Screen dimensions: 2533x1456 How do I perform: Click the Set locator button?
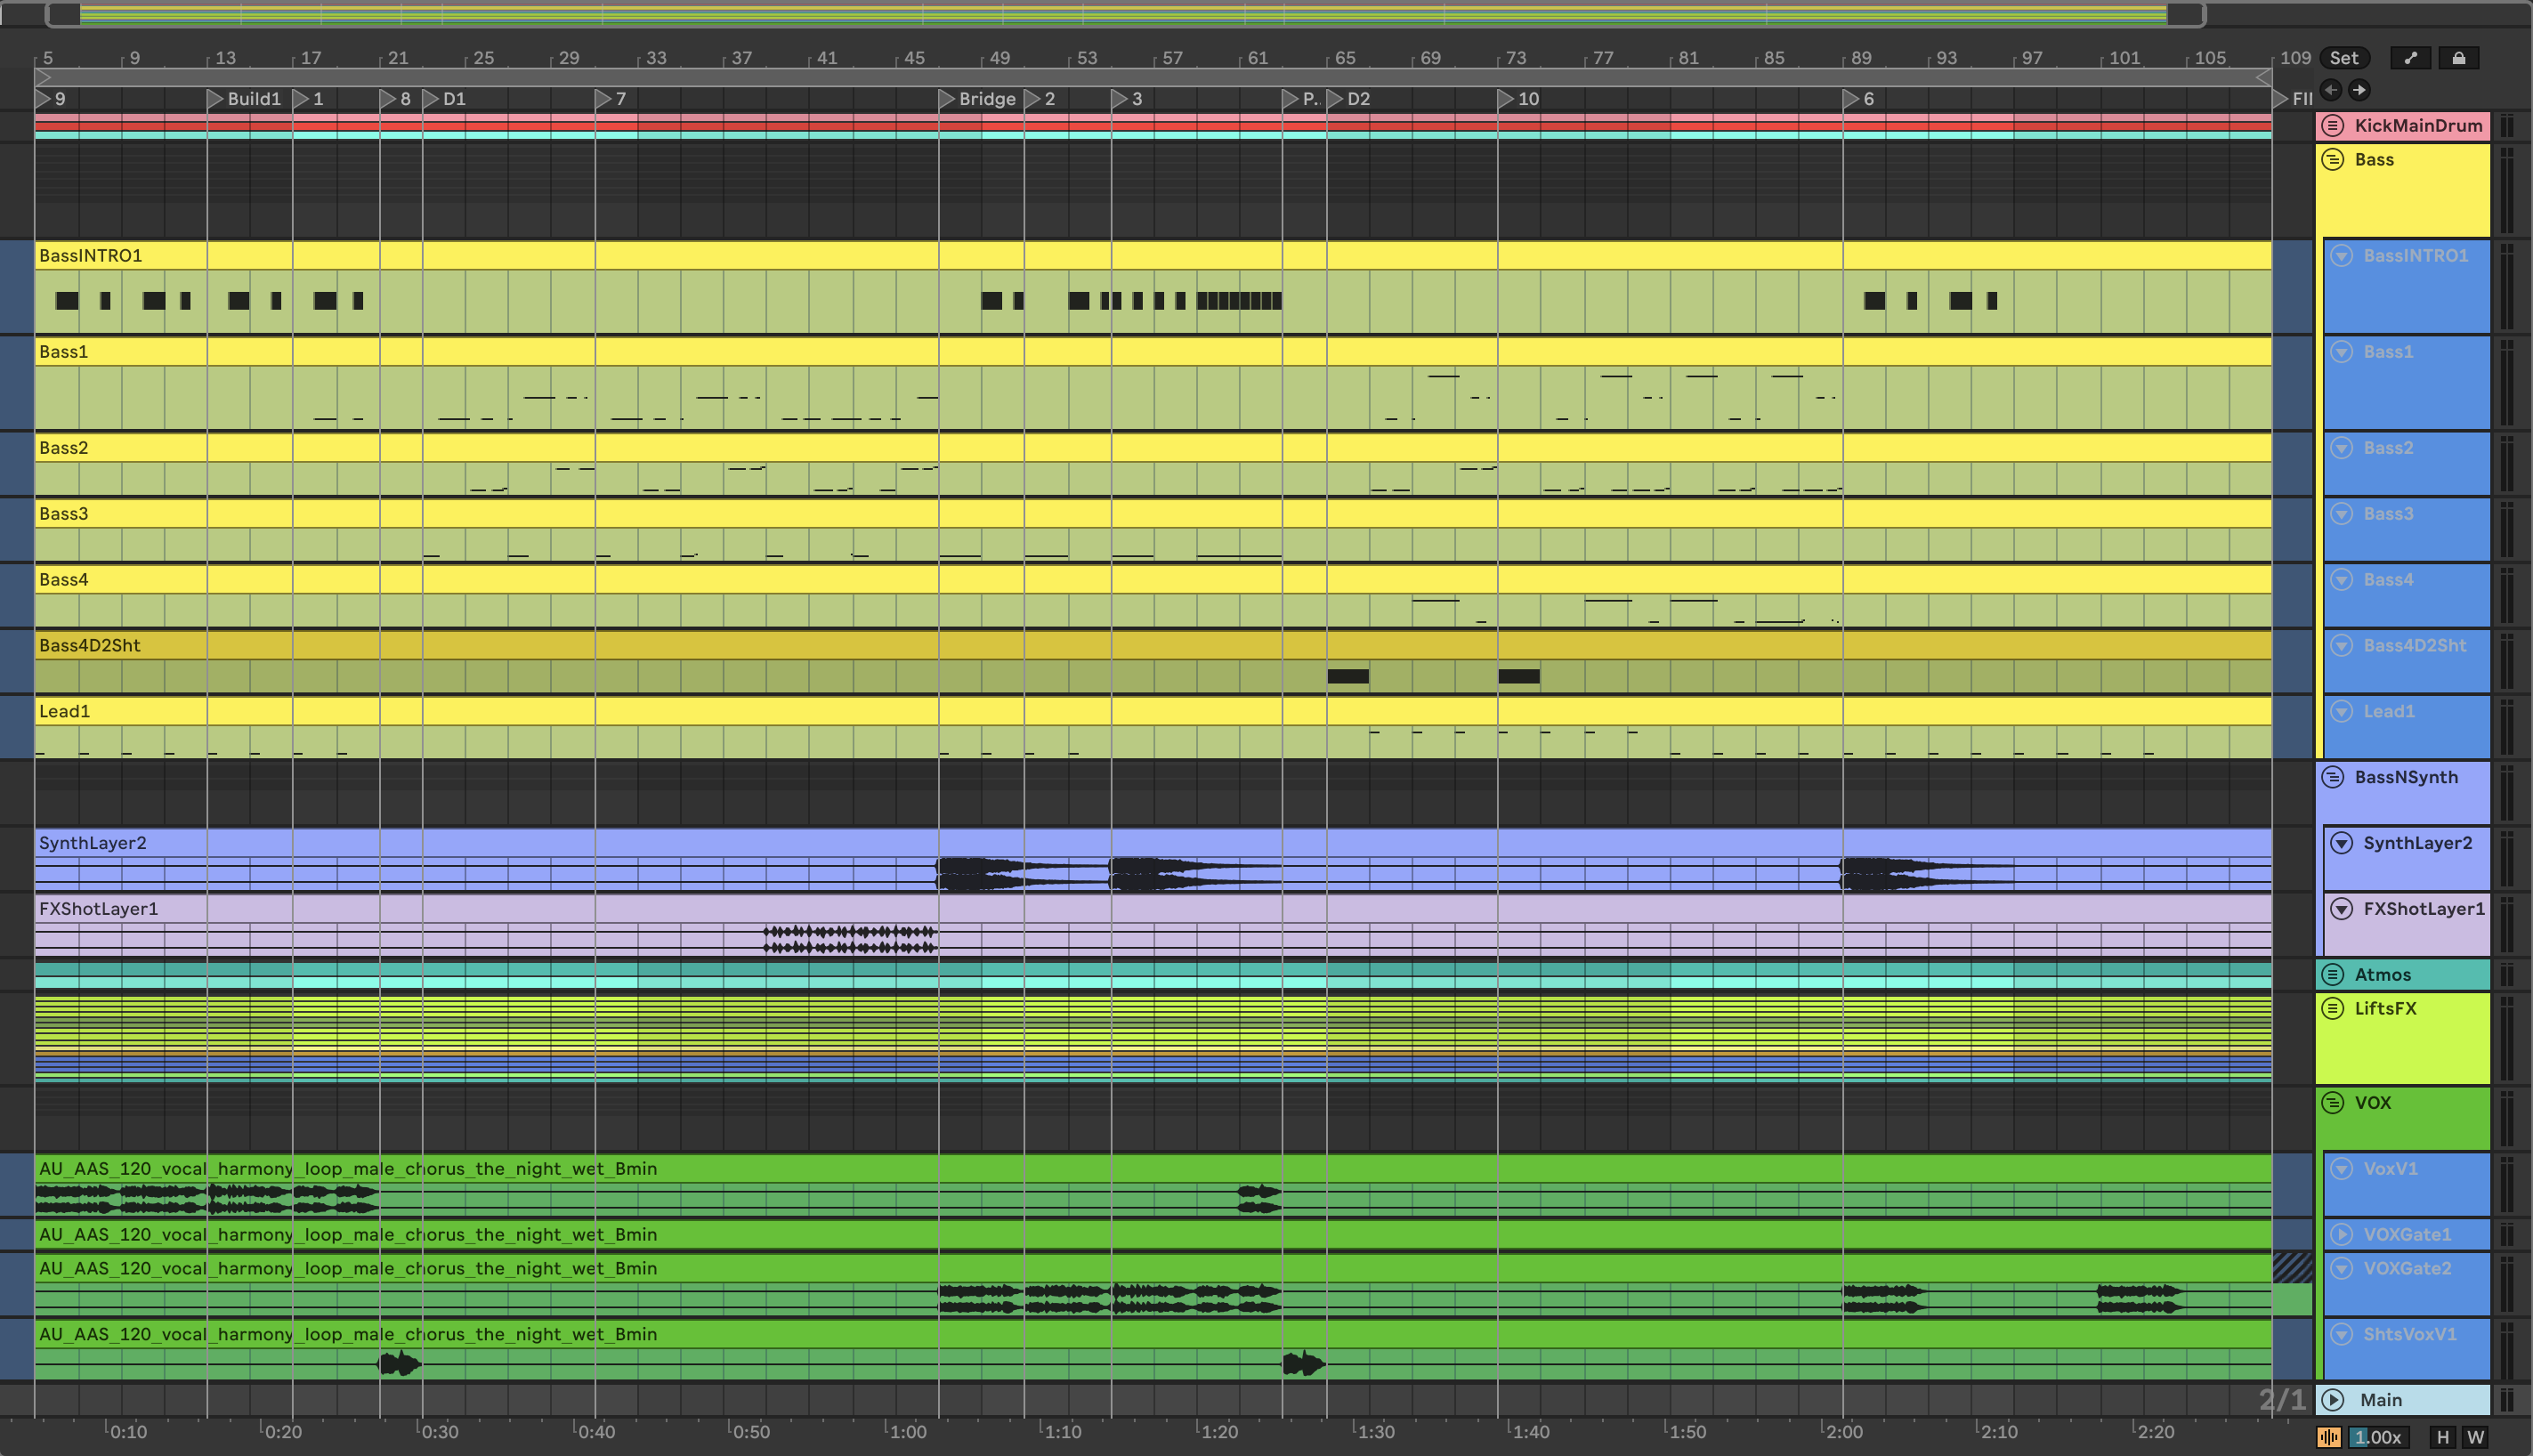point(2343,58)
